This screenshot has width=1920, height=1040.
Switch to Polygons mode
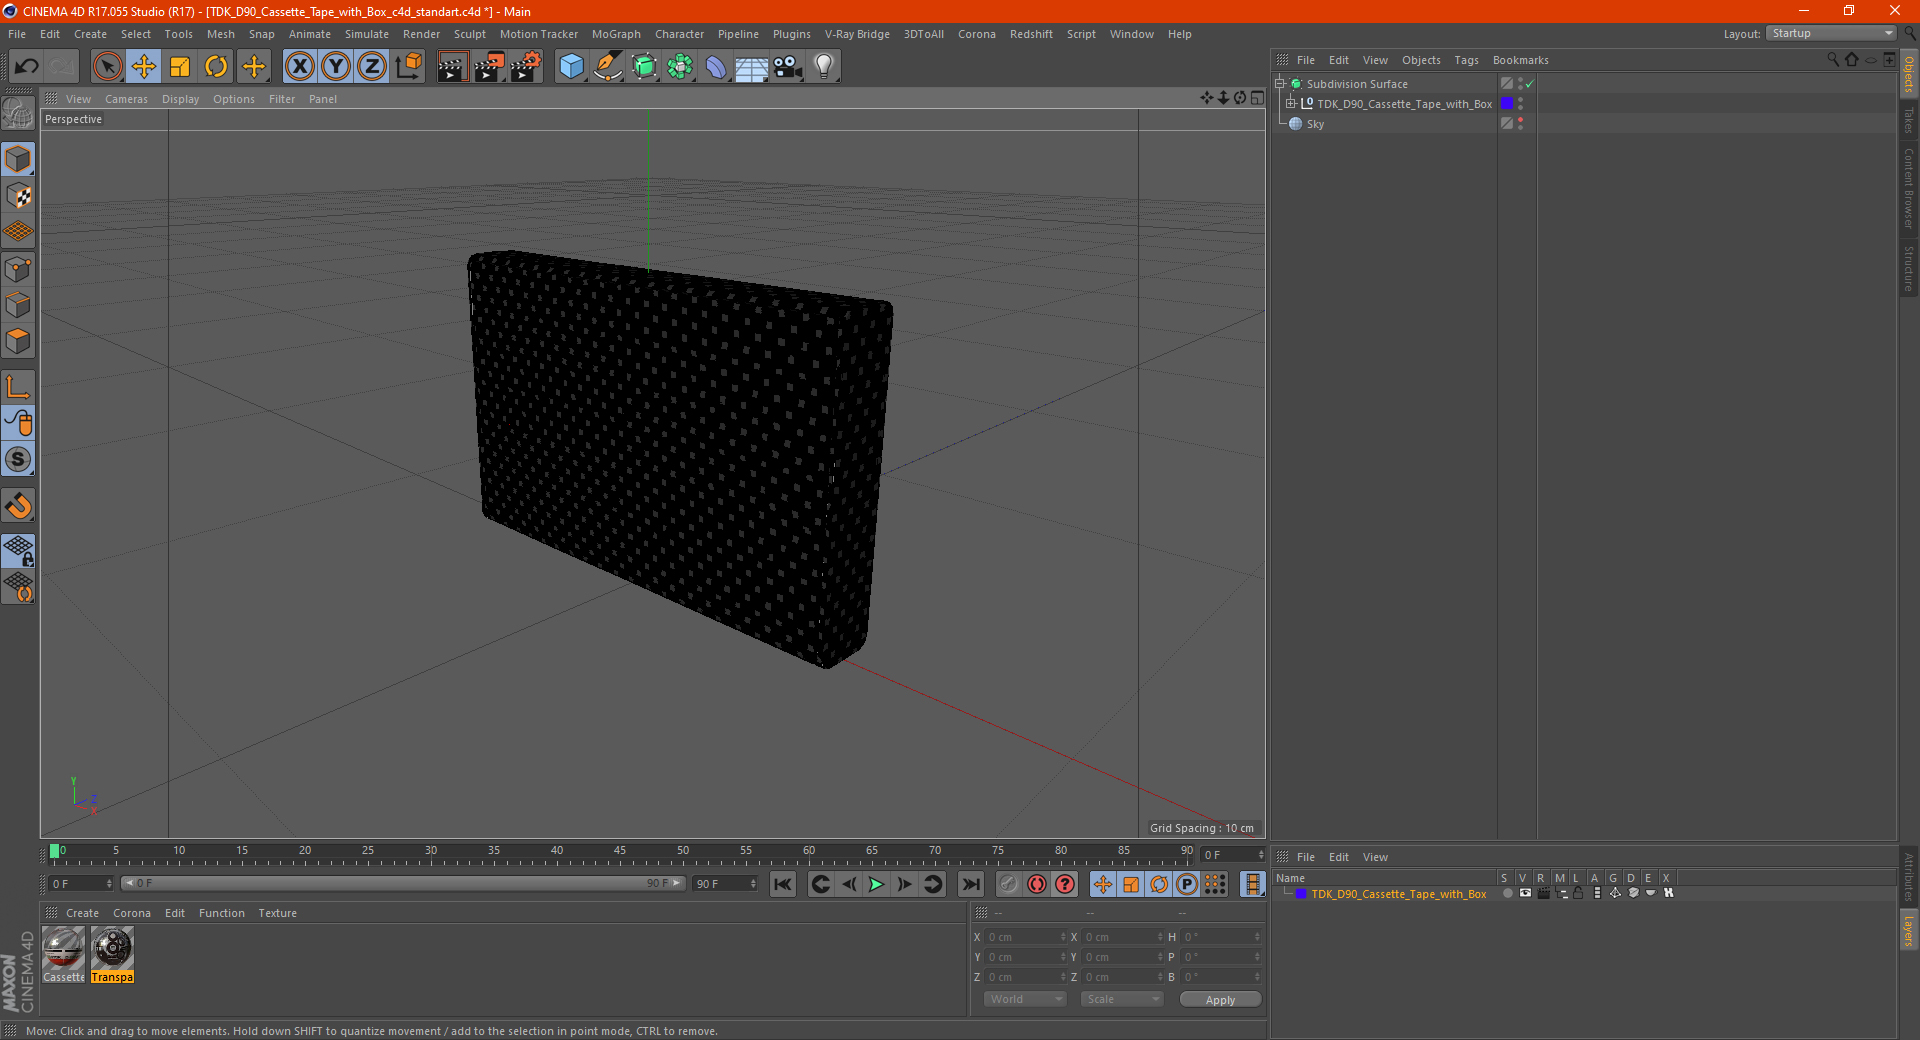[x=18, y=341]
